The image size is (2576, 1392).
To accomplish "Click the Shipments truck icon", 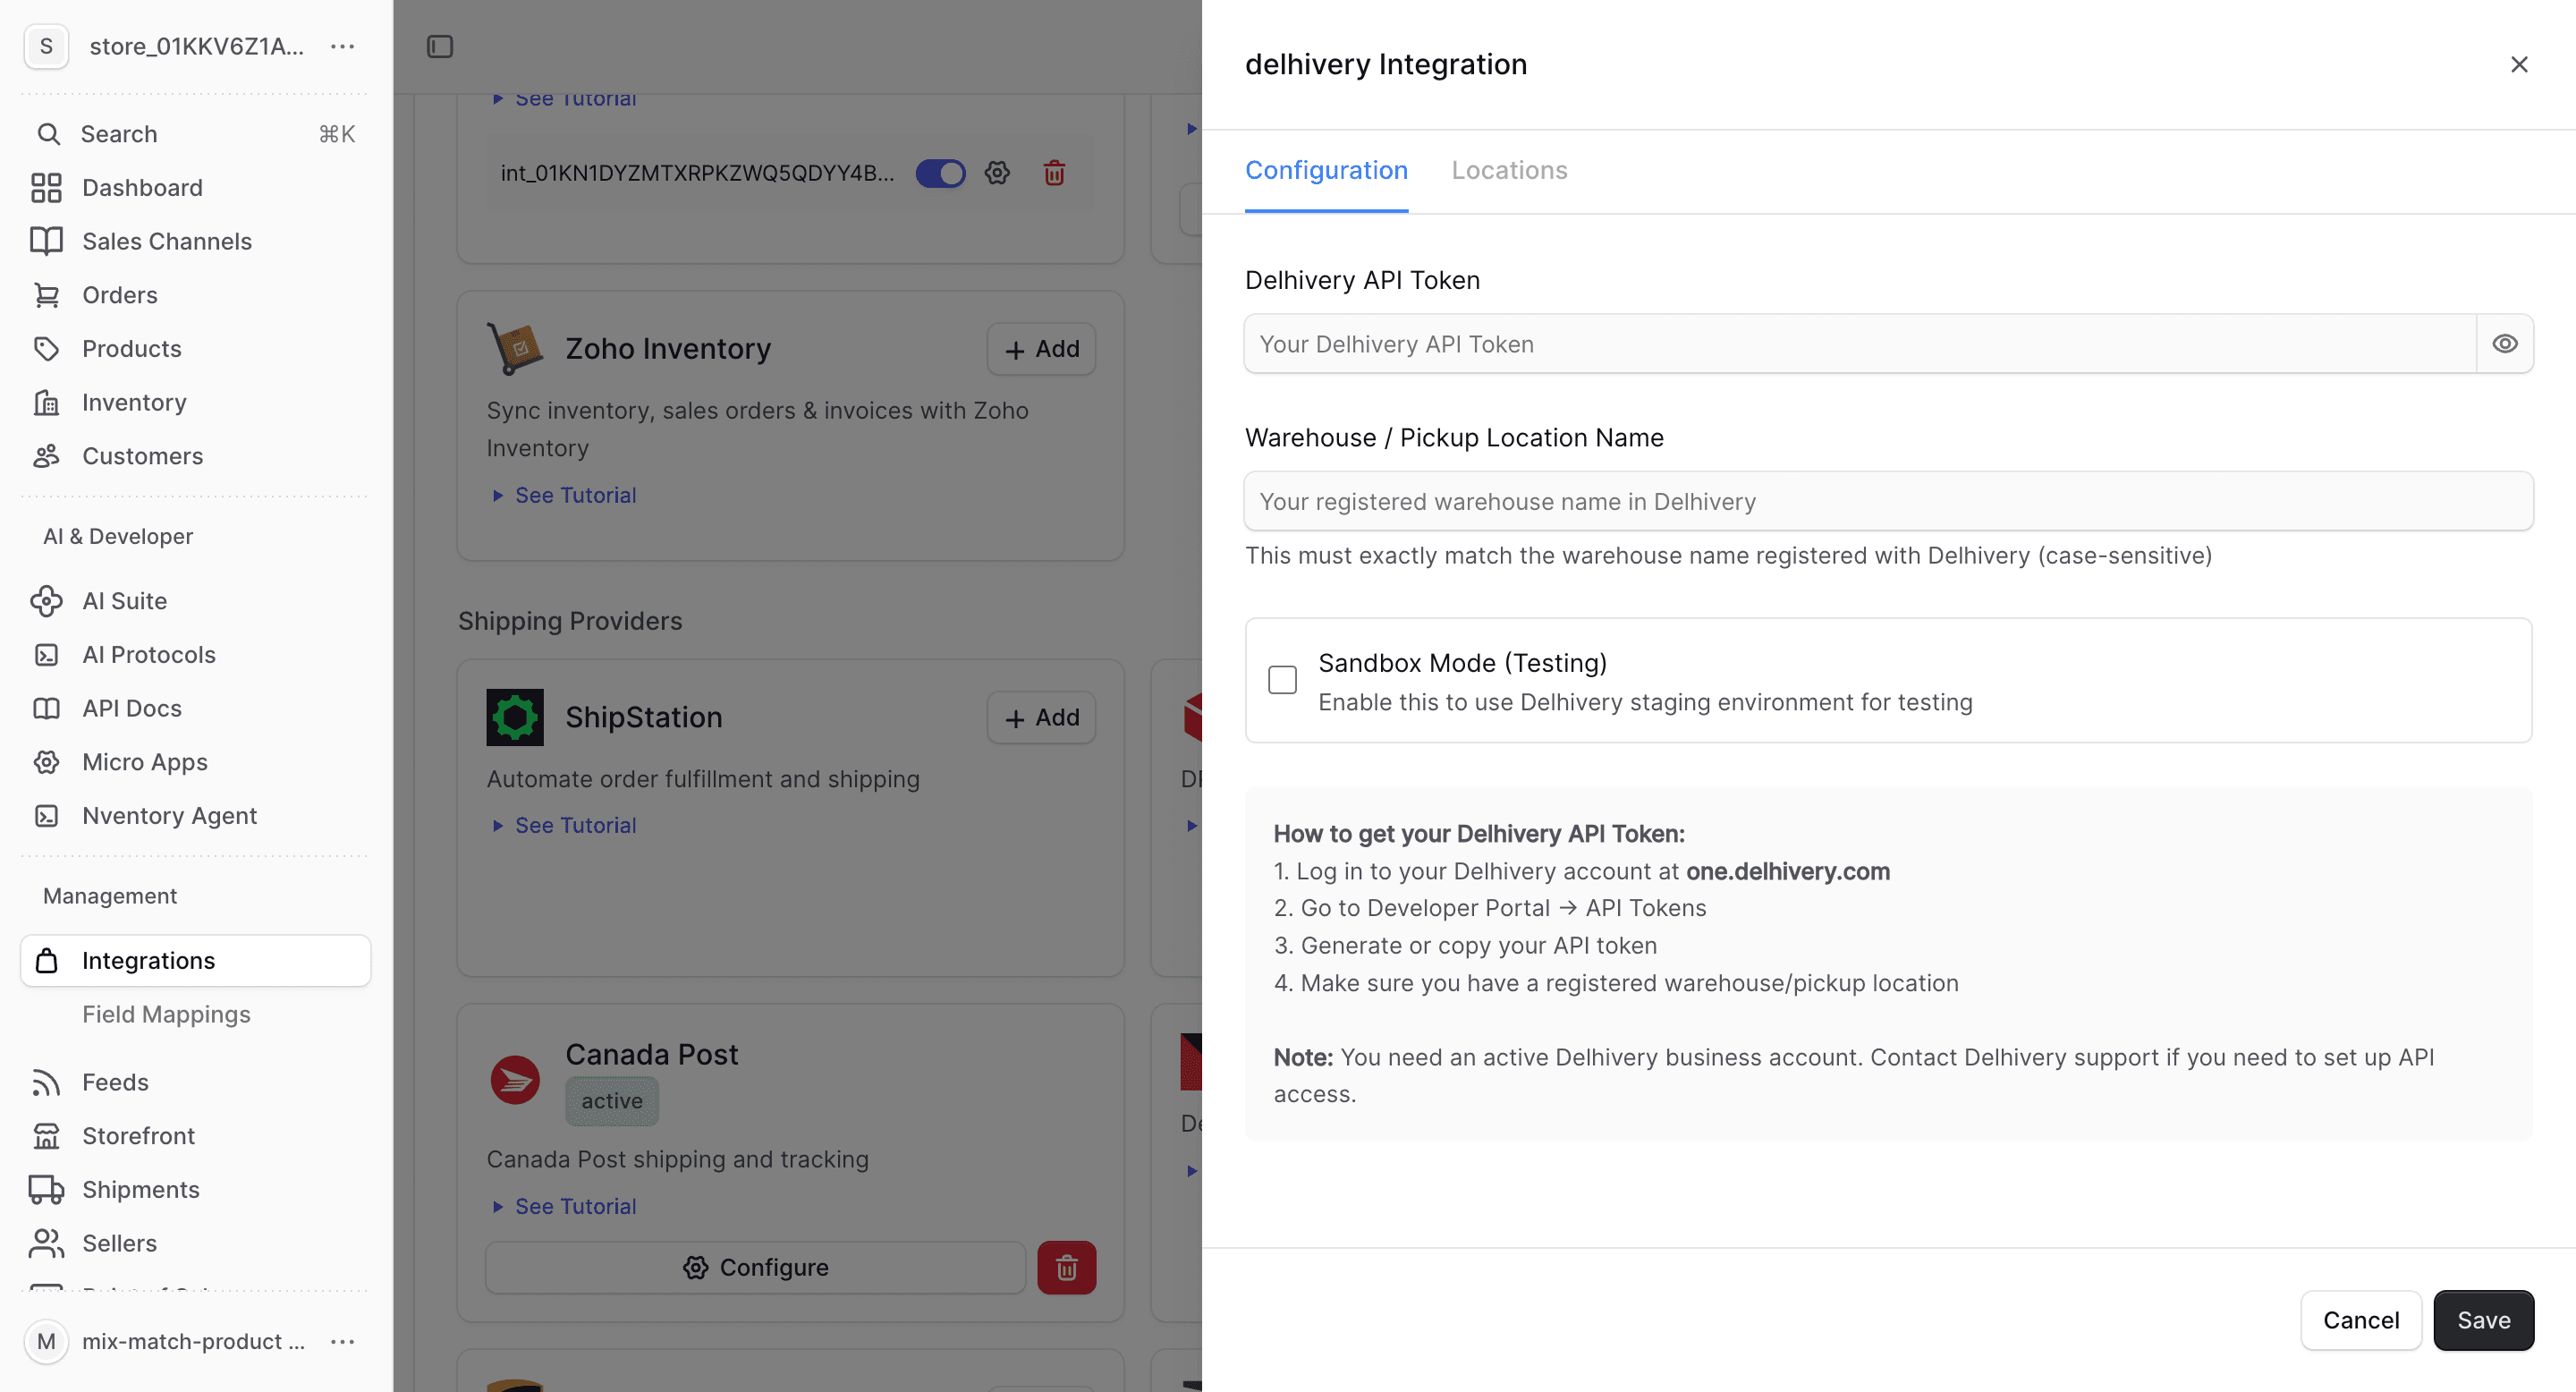I will click(46, 1190).
